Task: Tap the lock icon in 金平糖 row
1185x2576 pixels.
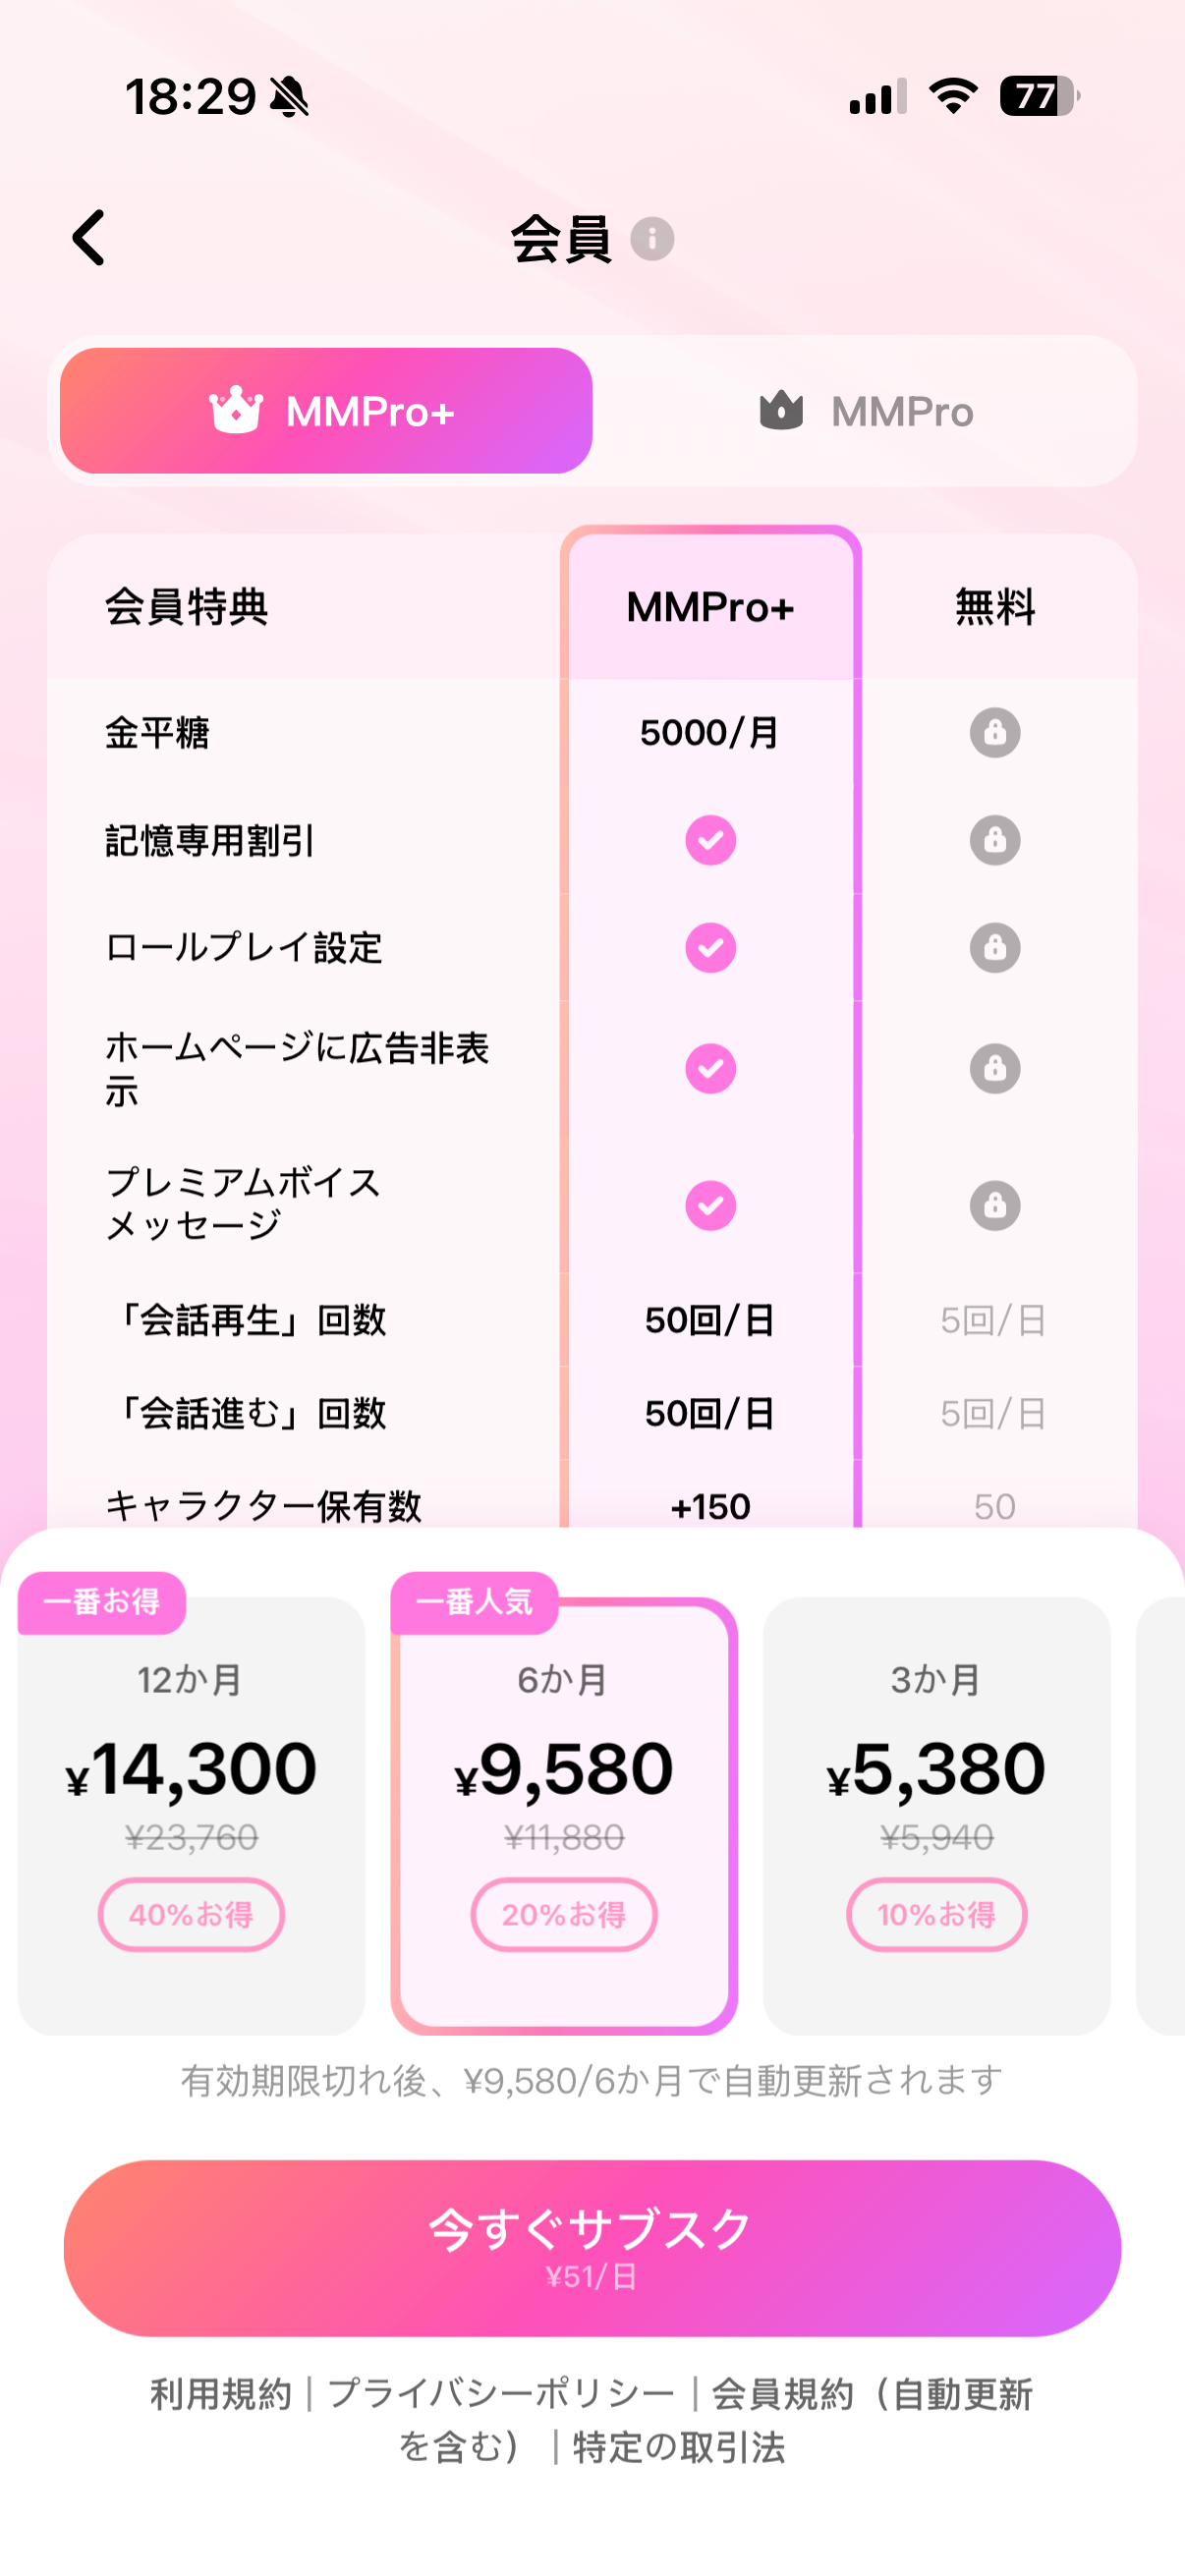Action: [994, 733]
